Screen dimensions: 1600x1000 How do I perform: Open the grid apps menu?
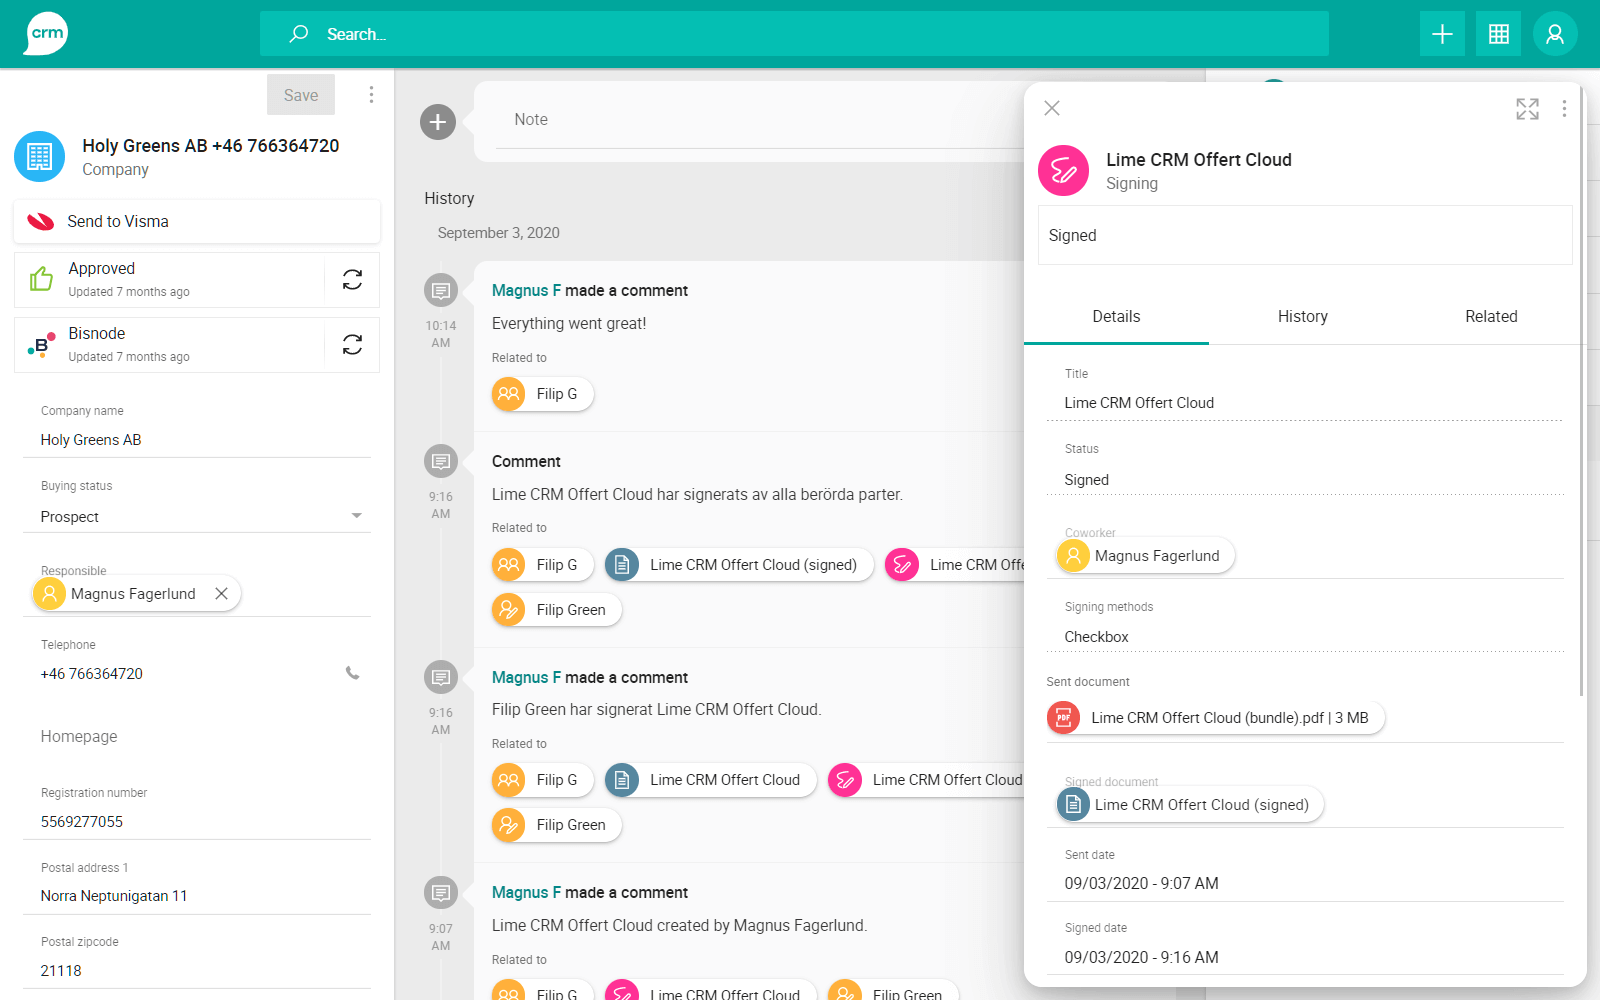click(x=1498, y=34)
